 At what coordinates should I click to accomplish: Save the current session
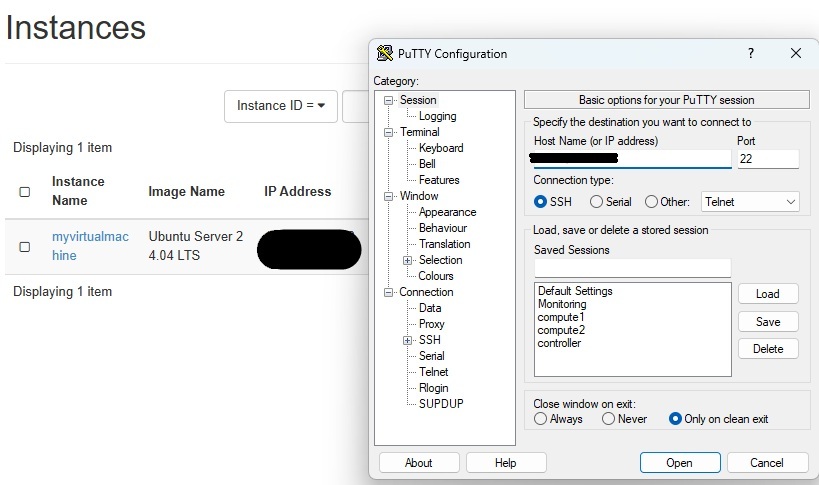(x=768, y=322)
